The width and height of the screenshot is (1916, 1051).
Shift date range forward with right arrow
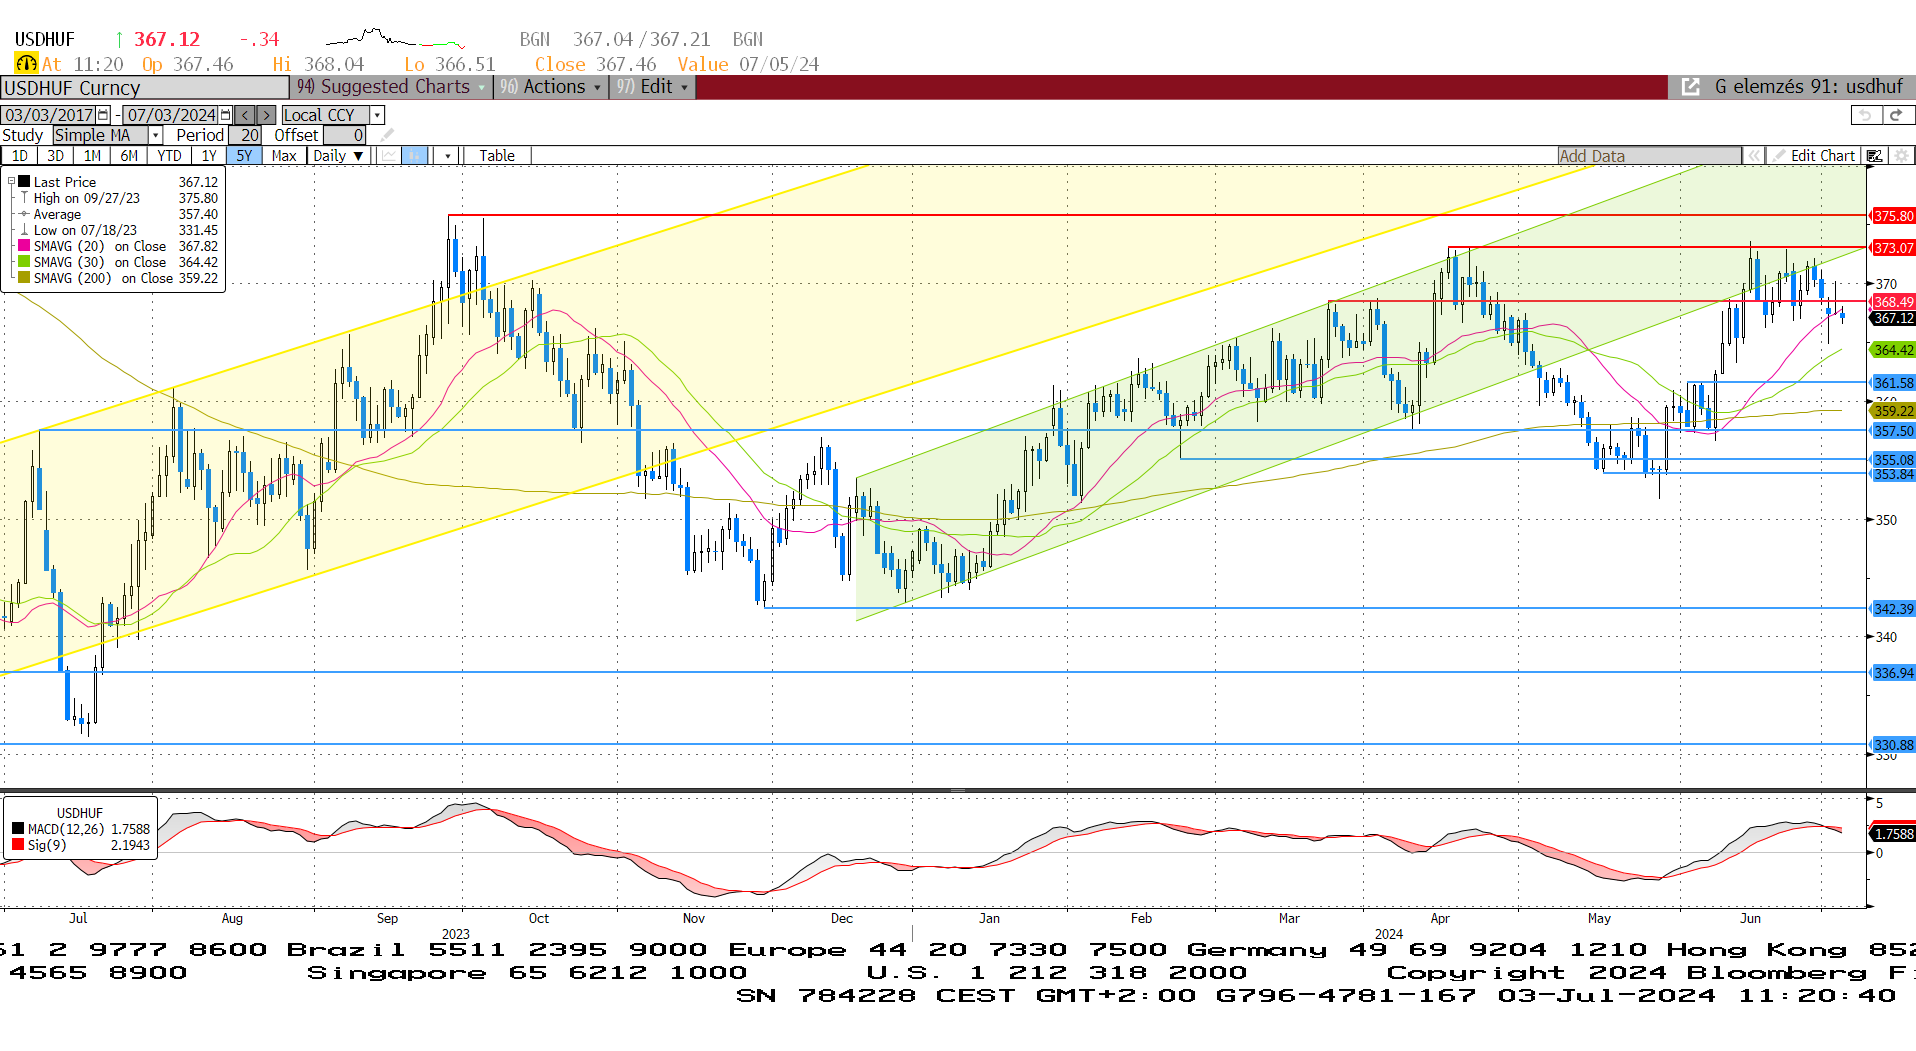coord(265,115)
